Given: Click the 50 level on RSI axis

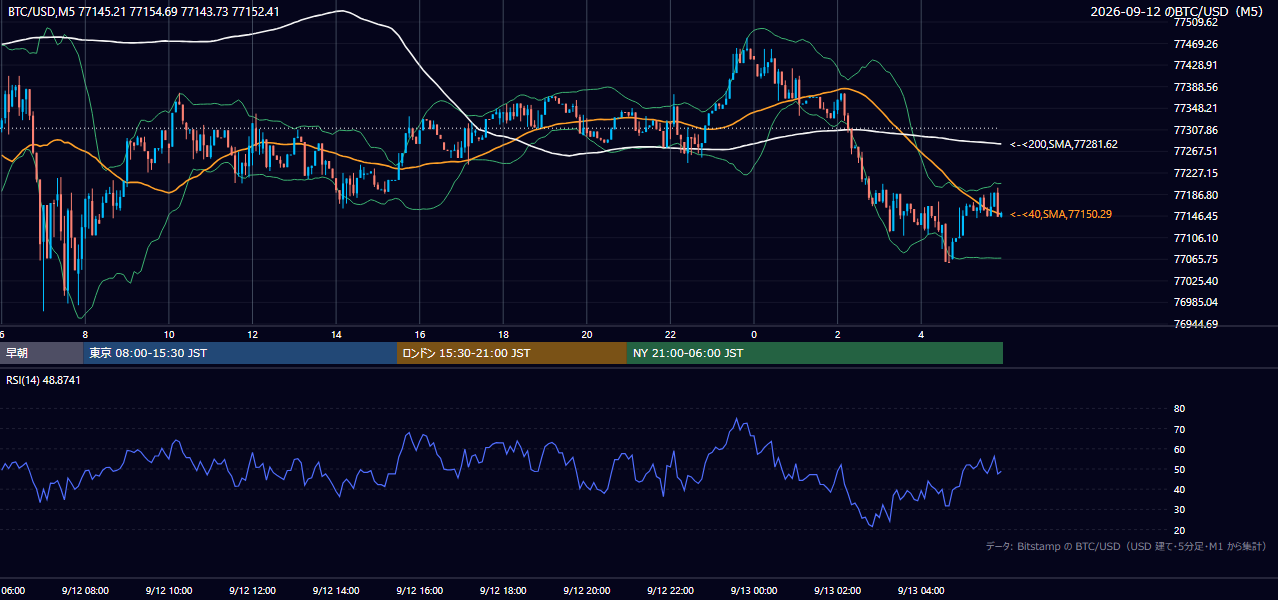Looking at the screenshot, I should click(x=1179, y=469).
